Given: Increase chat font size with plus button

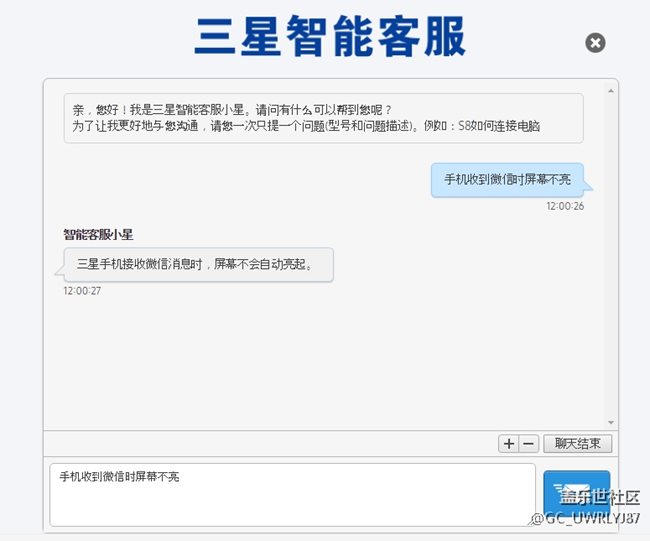Looking at the screenshot, I should coord(509,444).
